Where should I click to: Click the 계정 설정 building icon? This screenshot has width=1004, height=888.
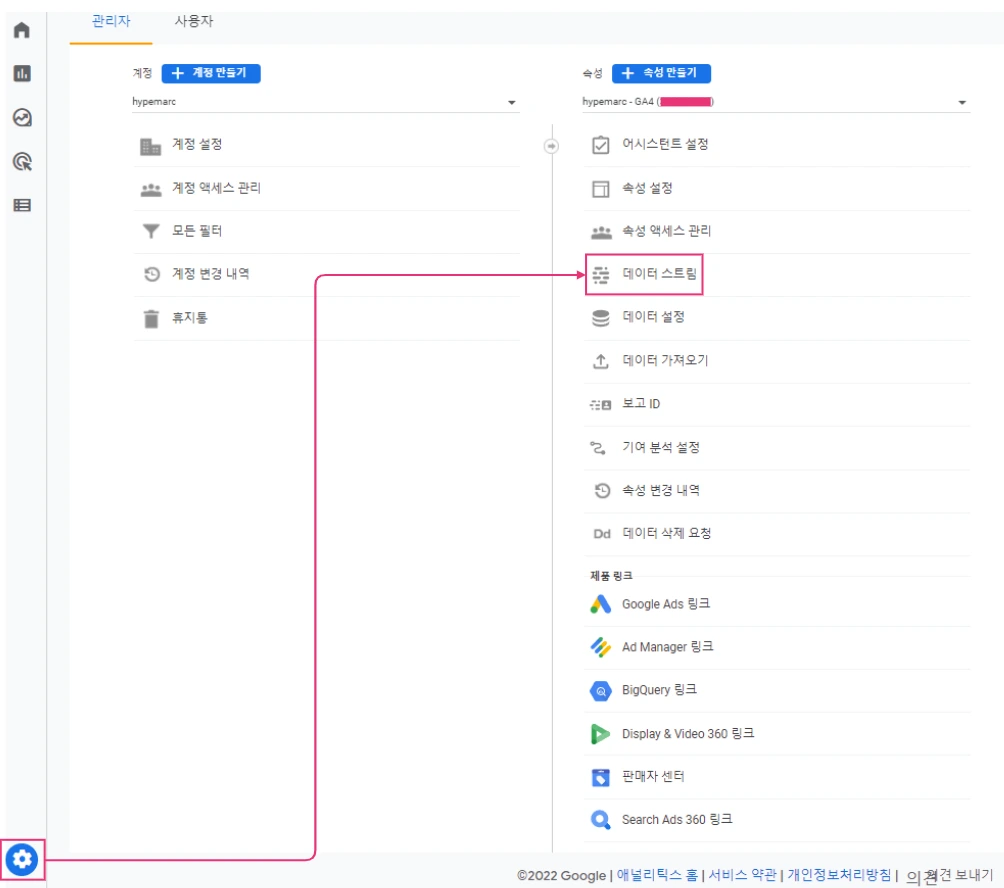click(x=150, y=147)
